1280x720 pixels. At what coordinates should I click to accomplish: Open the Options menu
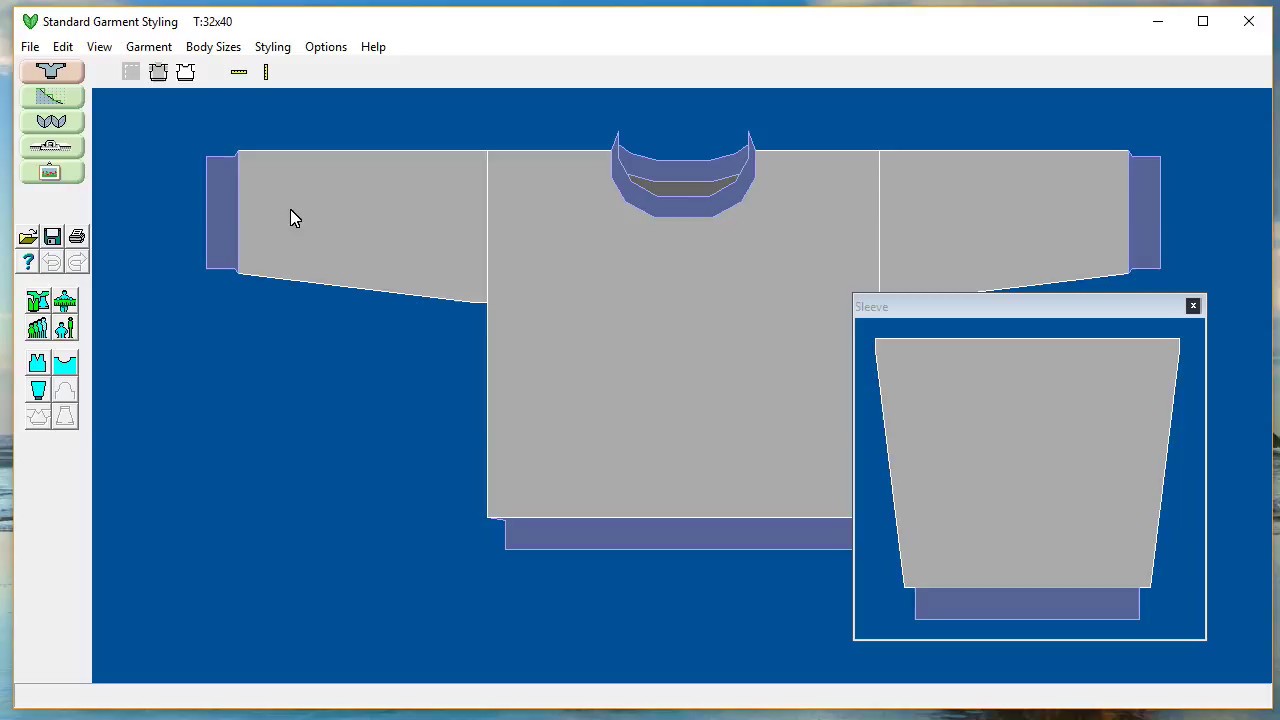point(326,47)
